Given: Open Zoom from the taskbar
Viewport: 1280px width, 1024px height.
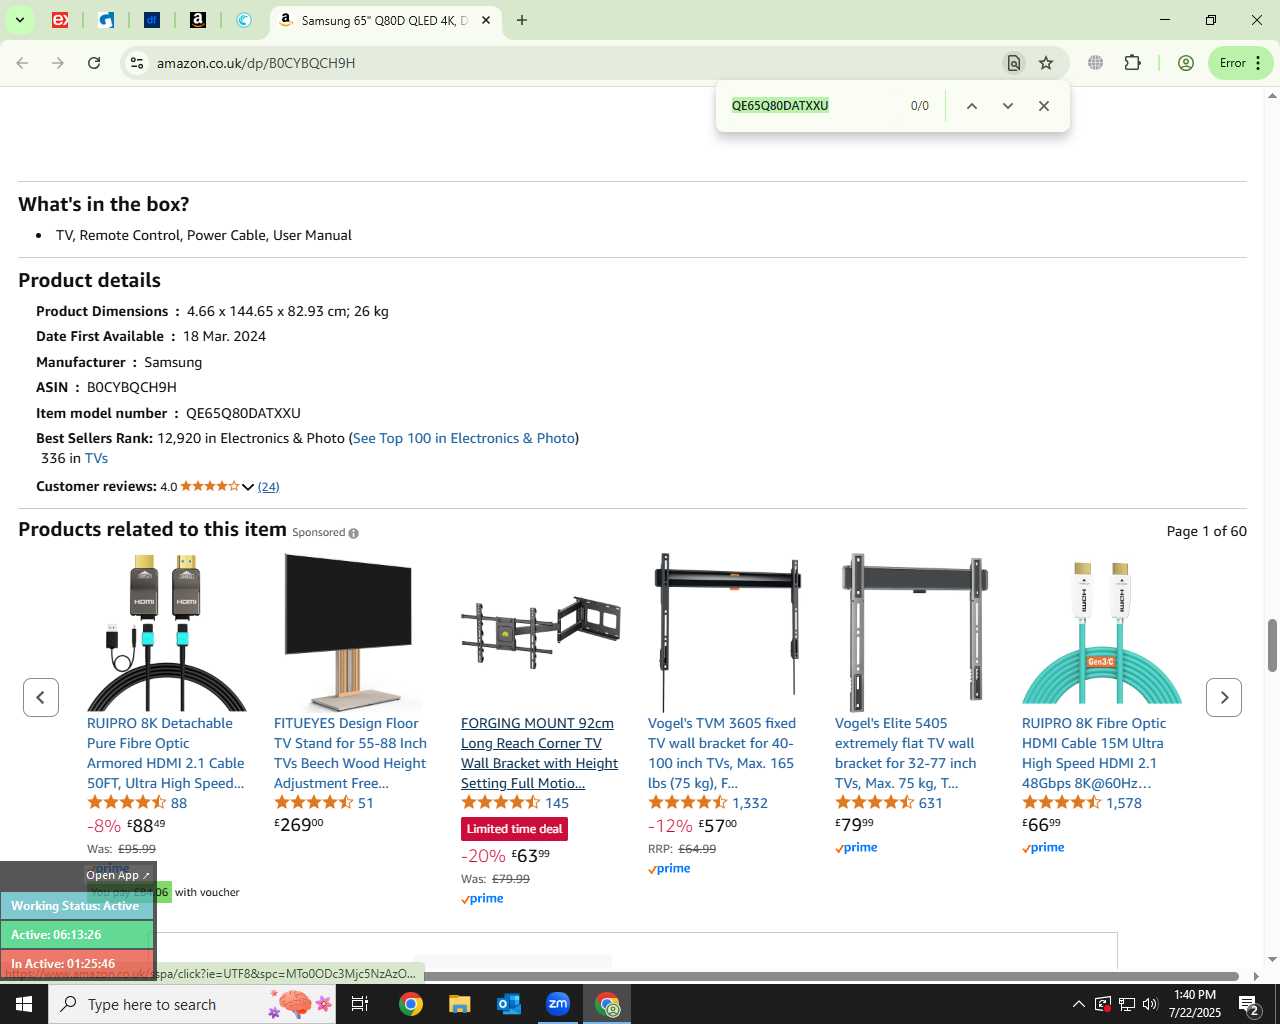Looking at the screenshot, I should [x=558, y=1004].
